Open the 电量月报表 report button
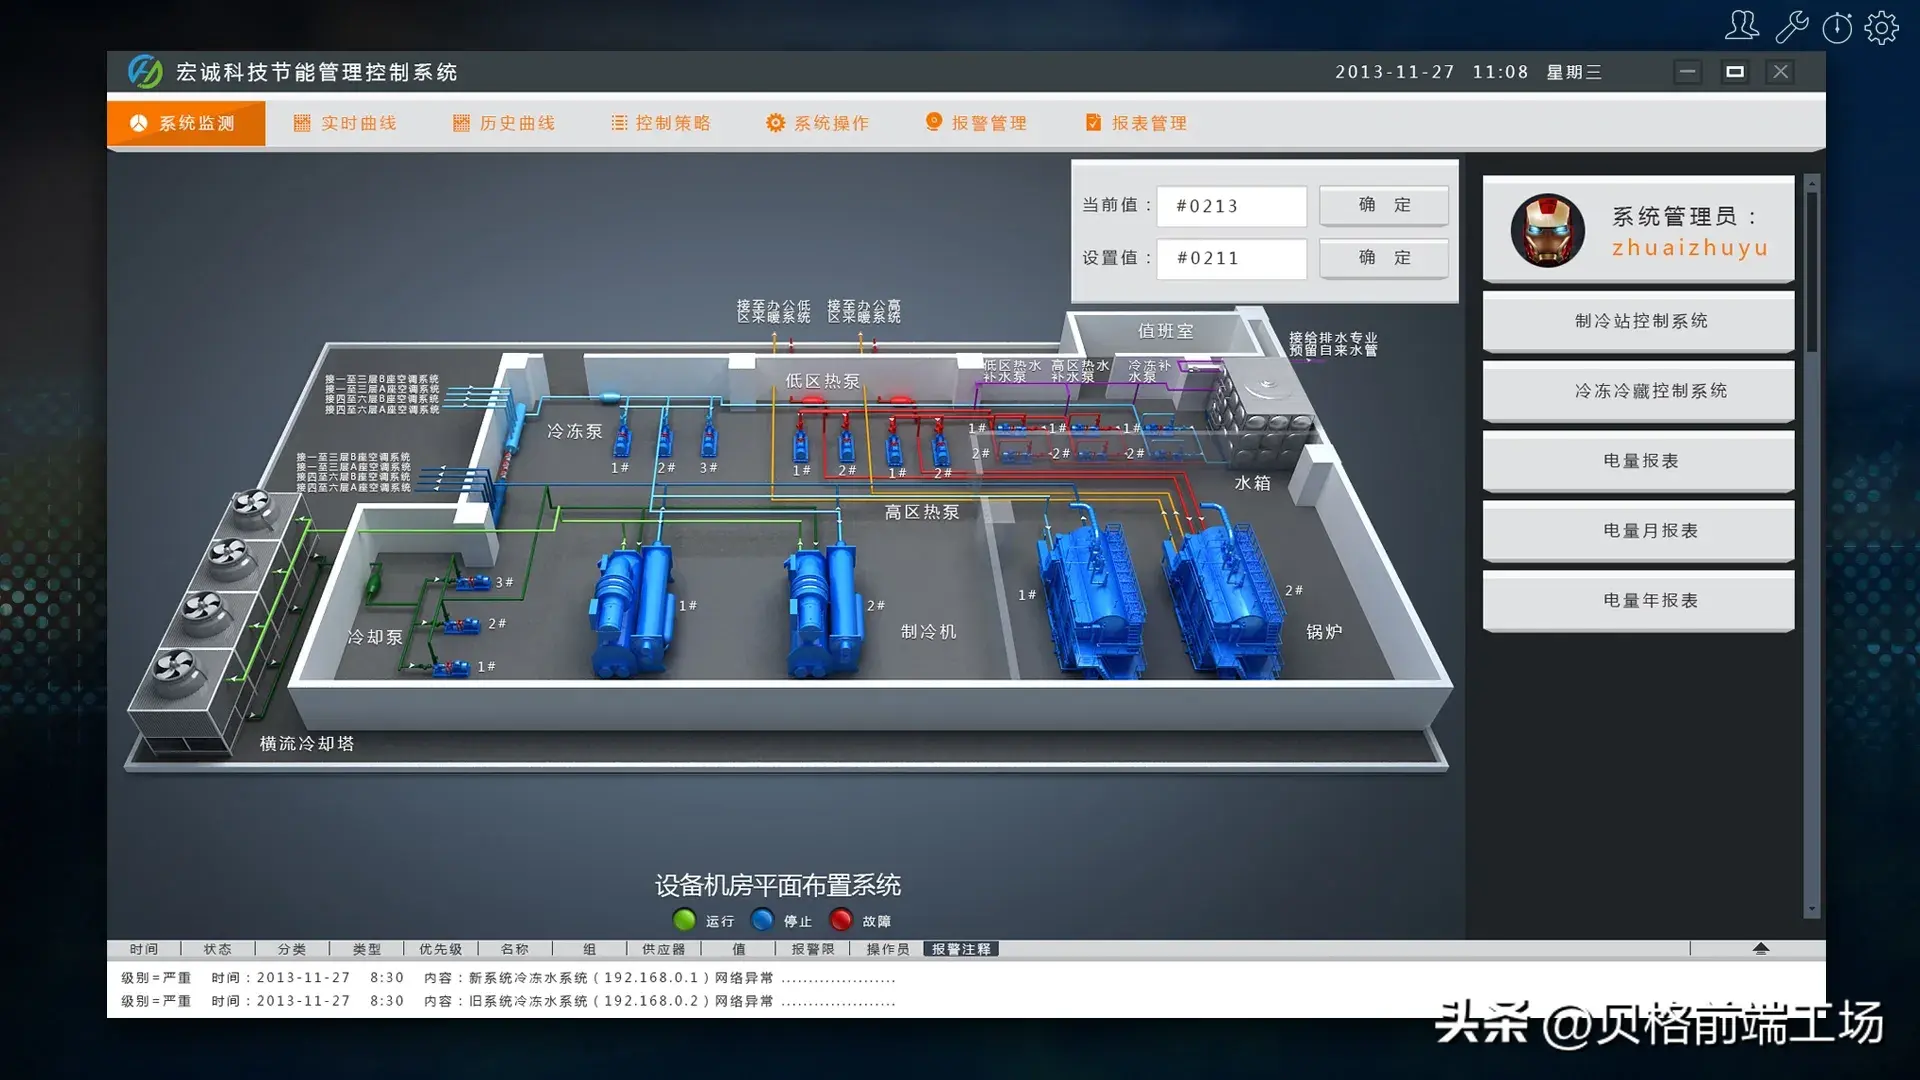 [1639, 531]
